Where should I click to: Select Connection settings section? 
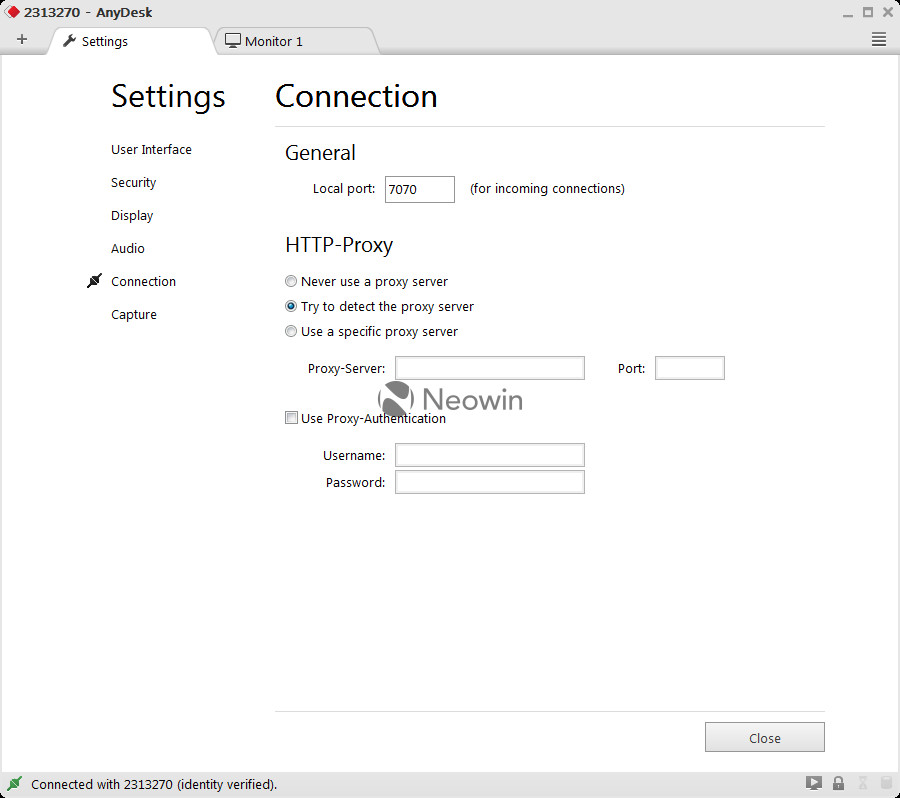coord(143,281)
